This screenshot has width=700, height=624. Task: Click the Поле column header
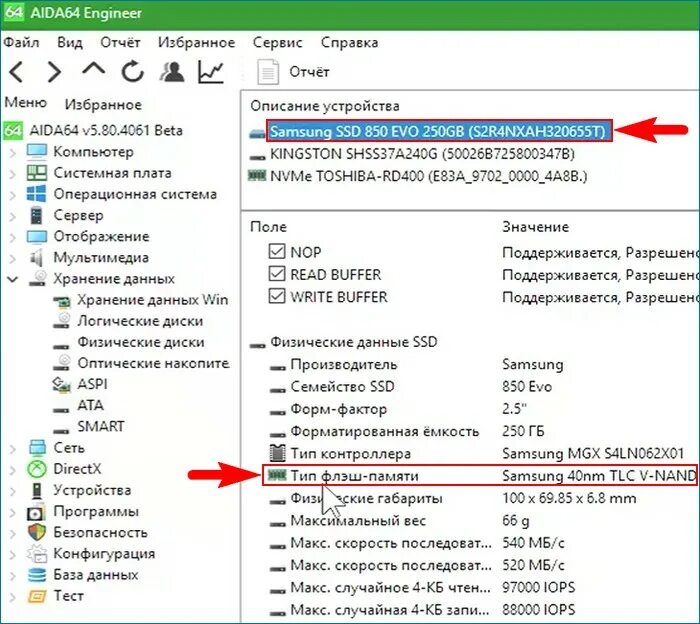point(268,227)
